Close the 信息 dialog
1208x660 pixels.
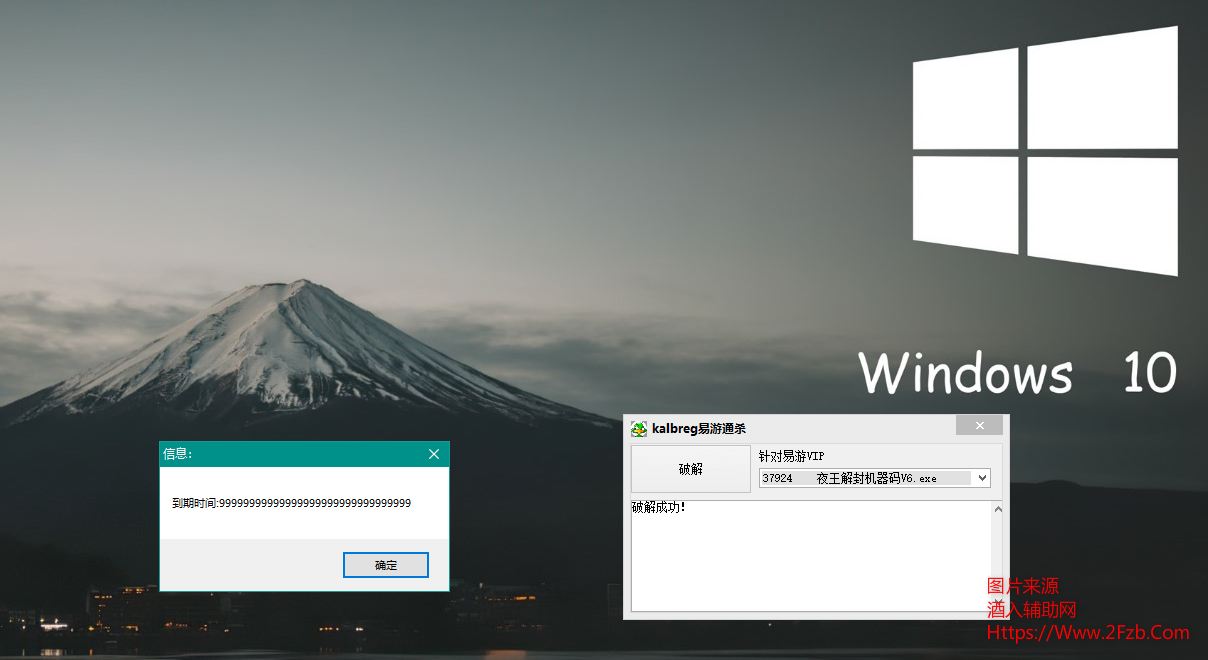tap(434, 454)
